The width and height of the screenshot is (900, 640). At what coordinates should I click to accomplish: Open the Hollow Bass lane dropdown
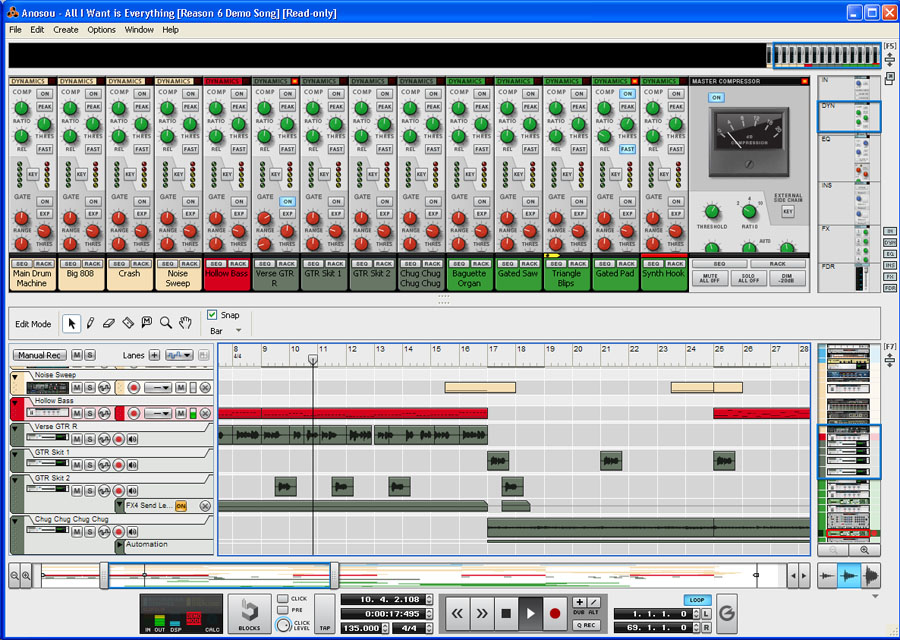coord(158,413)
